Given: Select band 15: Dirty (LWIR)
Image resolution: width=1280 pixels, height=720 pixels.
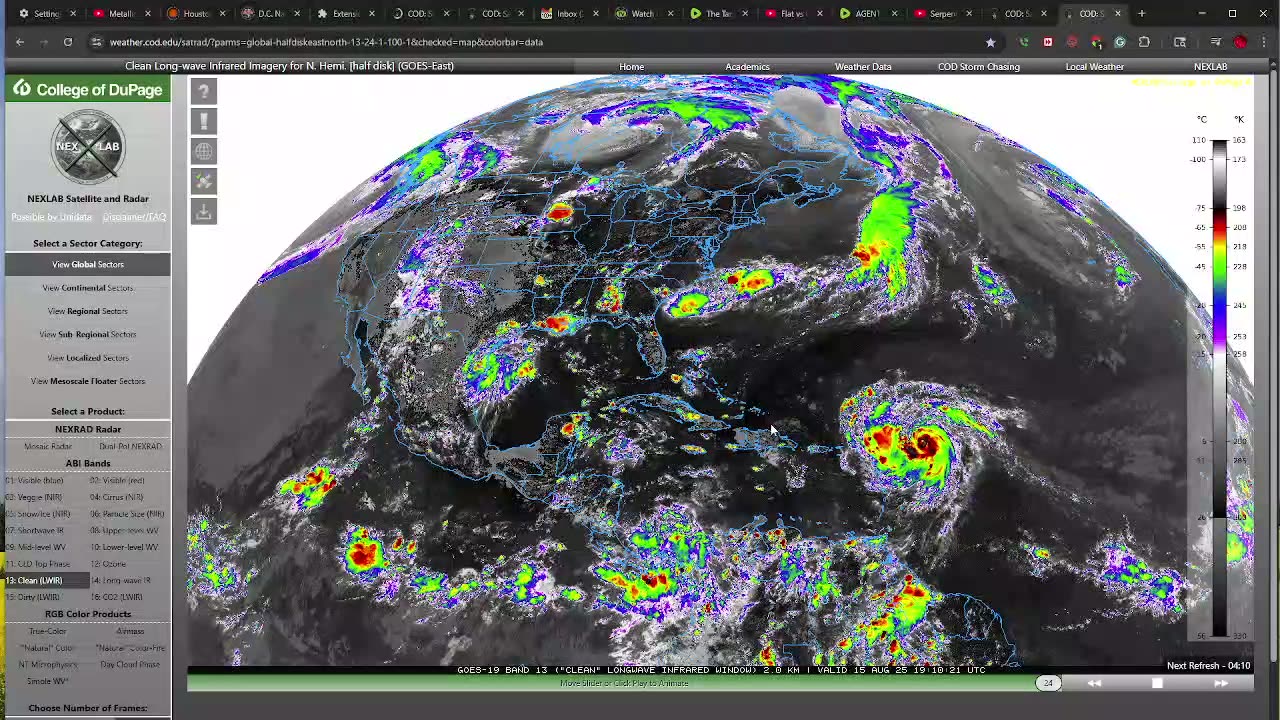Looking at the screenshot, I should 32,597.
